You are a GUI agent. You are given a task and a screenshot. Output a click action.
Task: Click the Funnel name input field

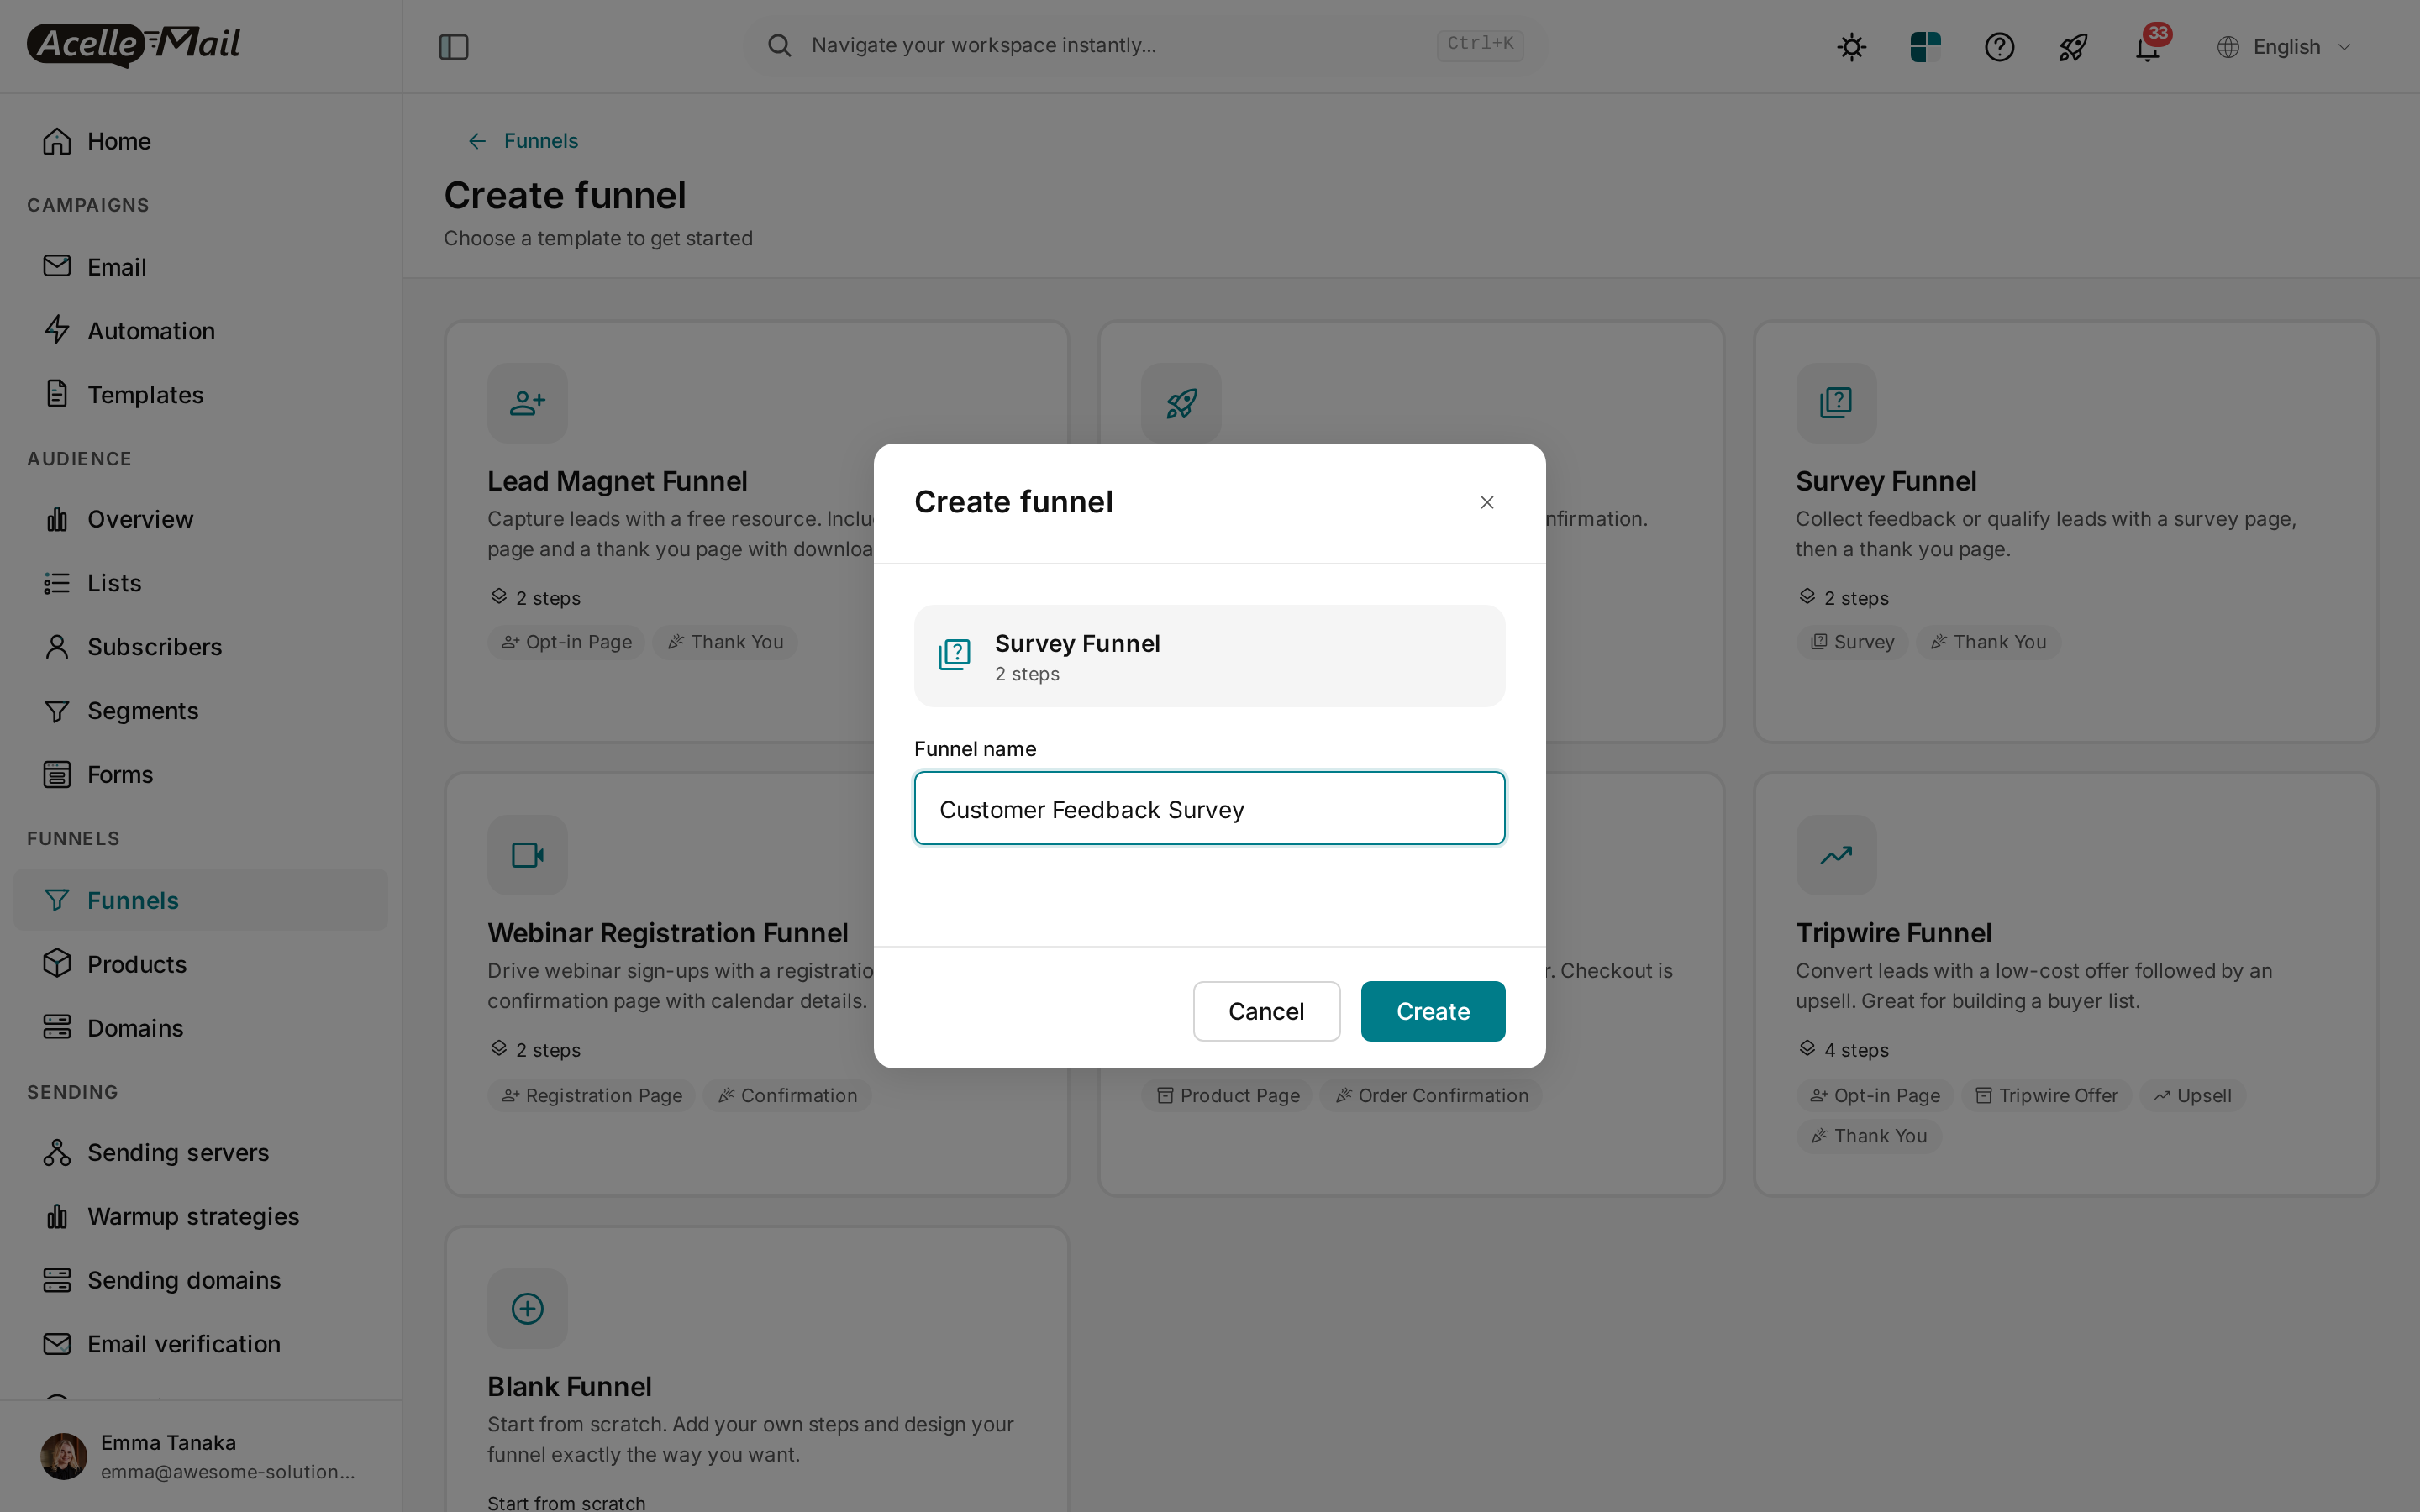point(1209,808)
